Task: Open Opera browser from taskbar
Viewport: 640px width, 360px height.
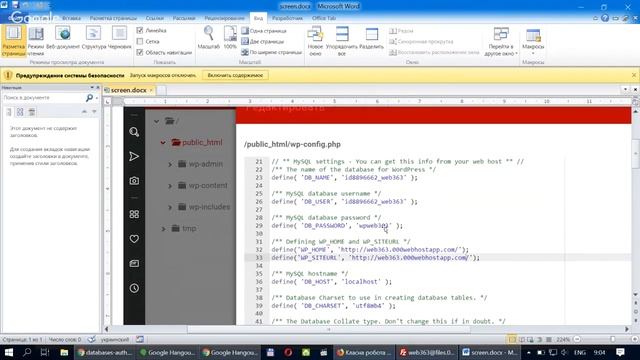Action: click(x=288, y=352)
